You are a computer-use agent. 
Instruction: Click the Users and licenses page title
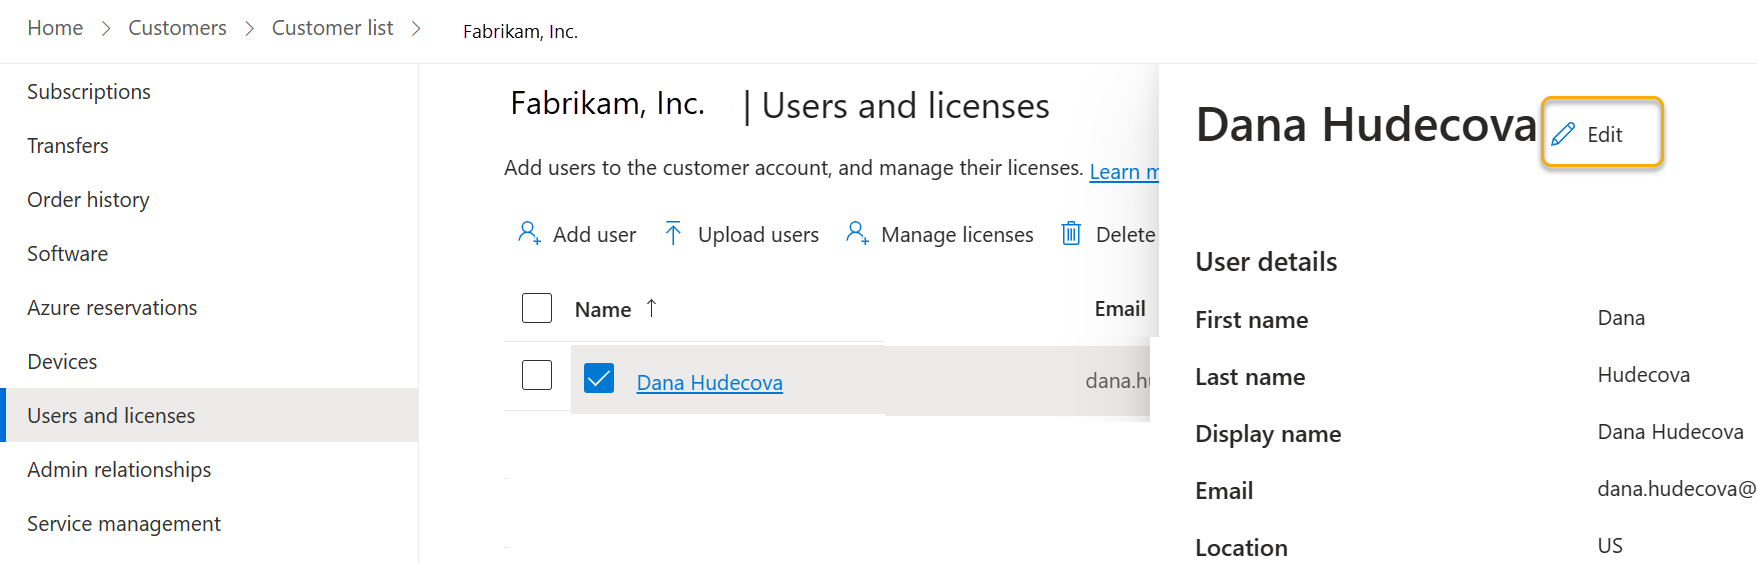(906, 106)
